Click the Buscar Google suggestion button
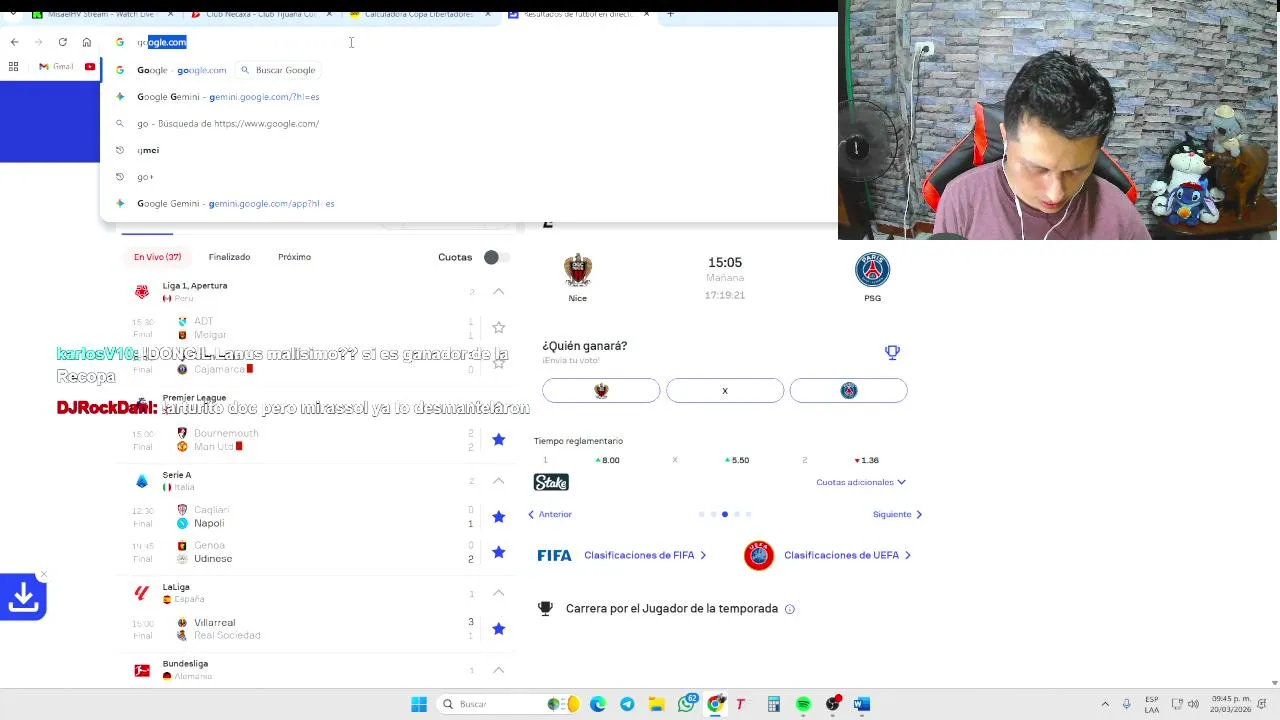Image resolution: width=1280 pixels, height=720 pixels. coord(278,70)
